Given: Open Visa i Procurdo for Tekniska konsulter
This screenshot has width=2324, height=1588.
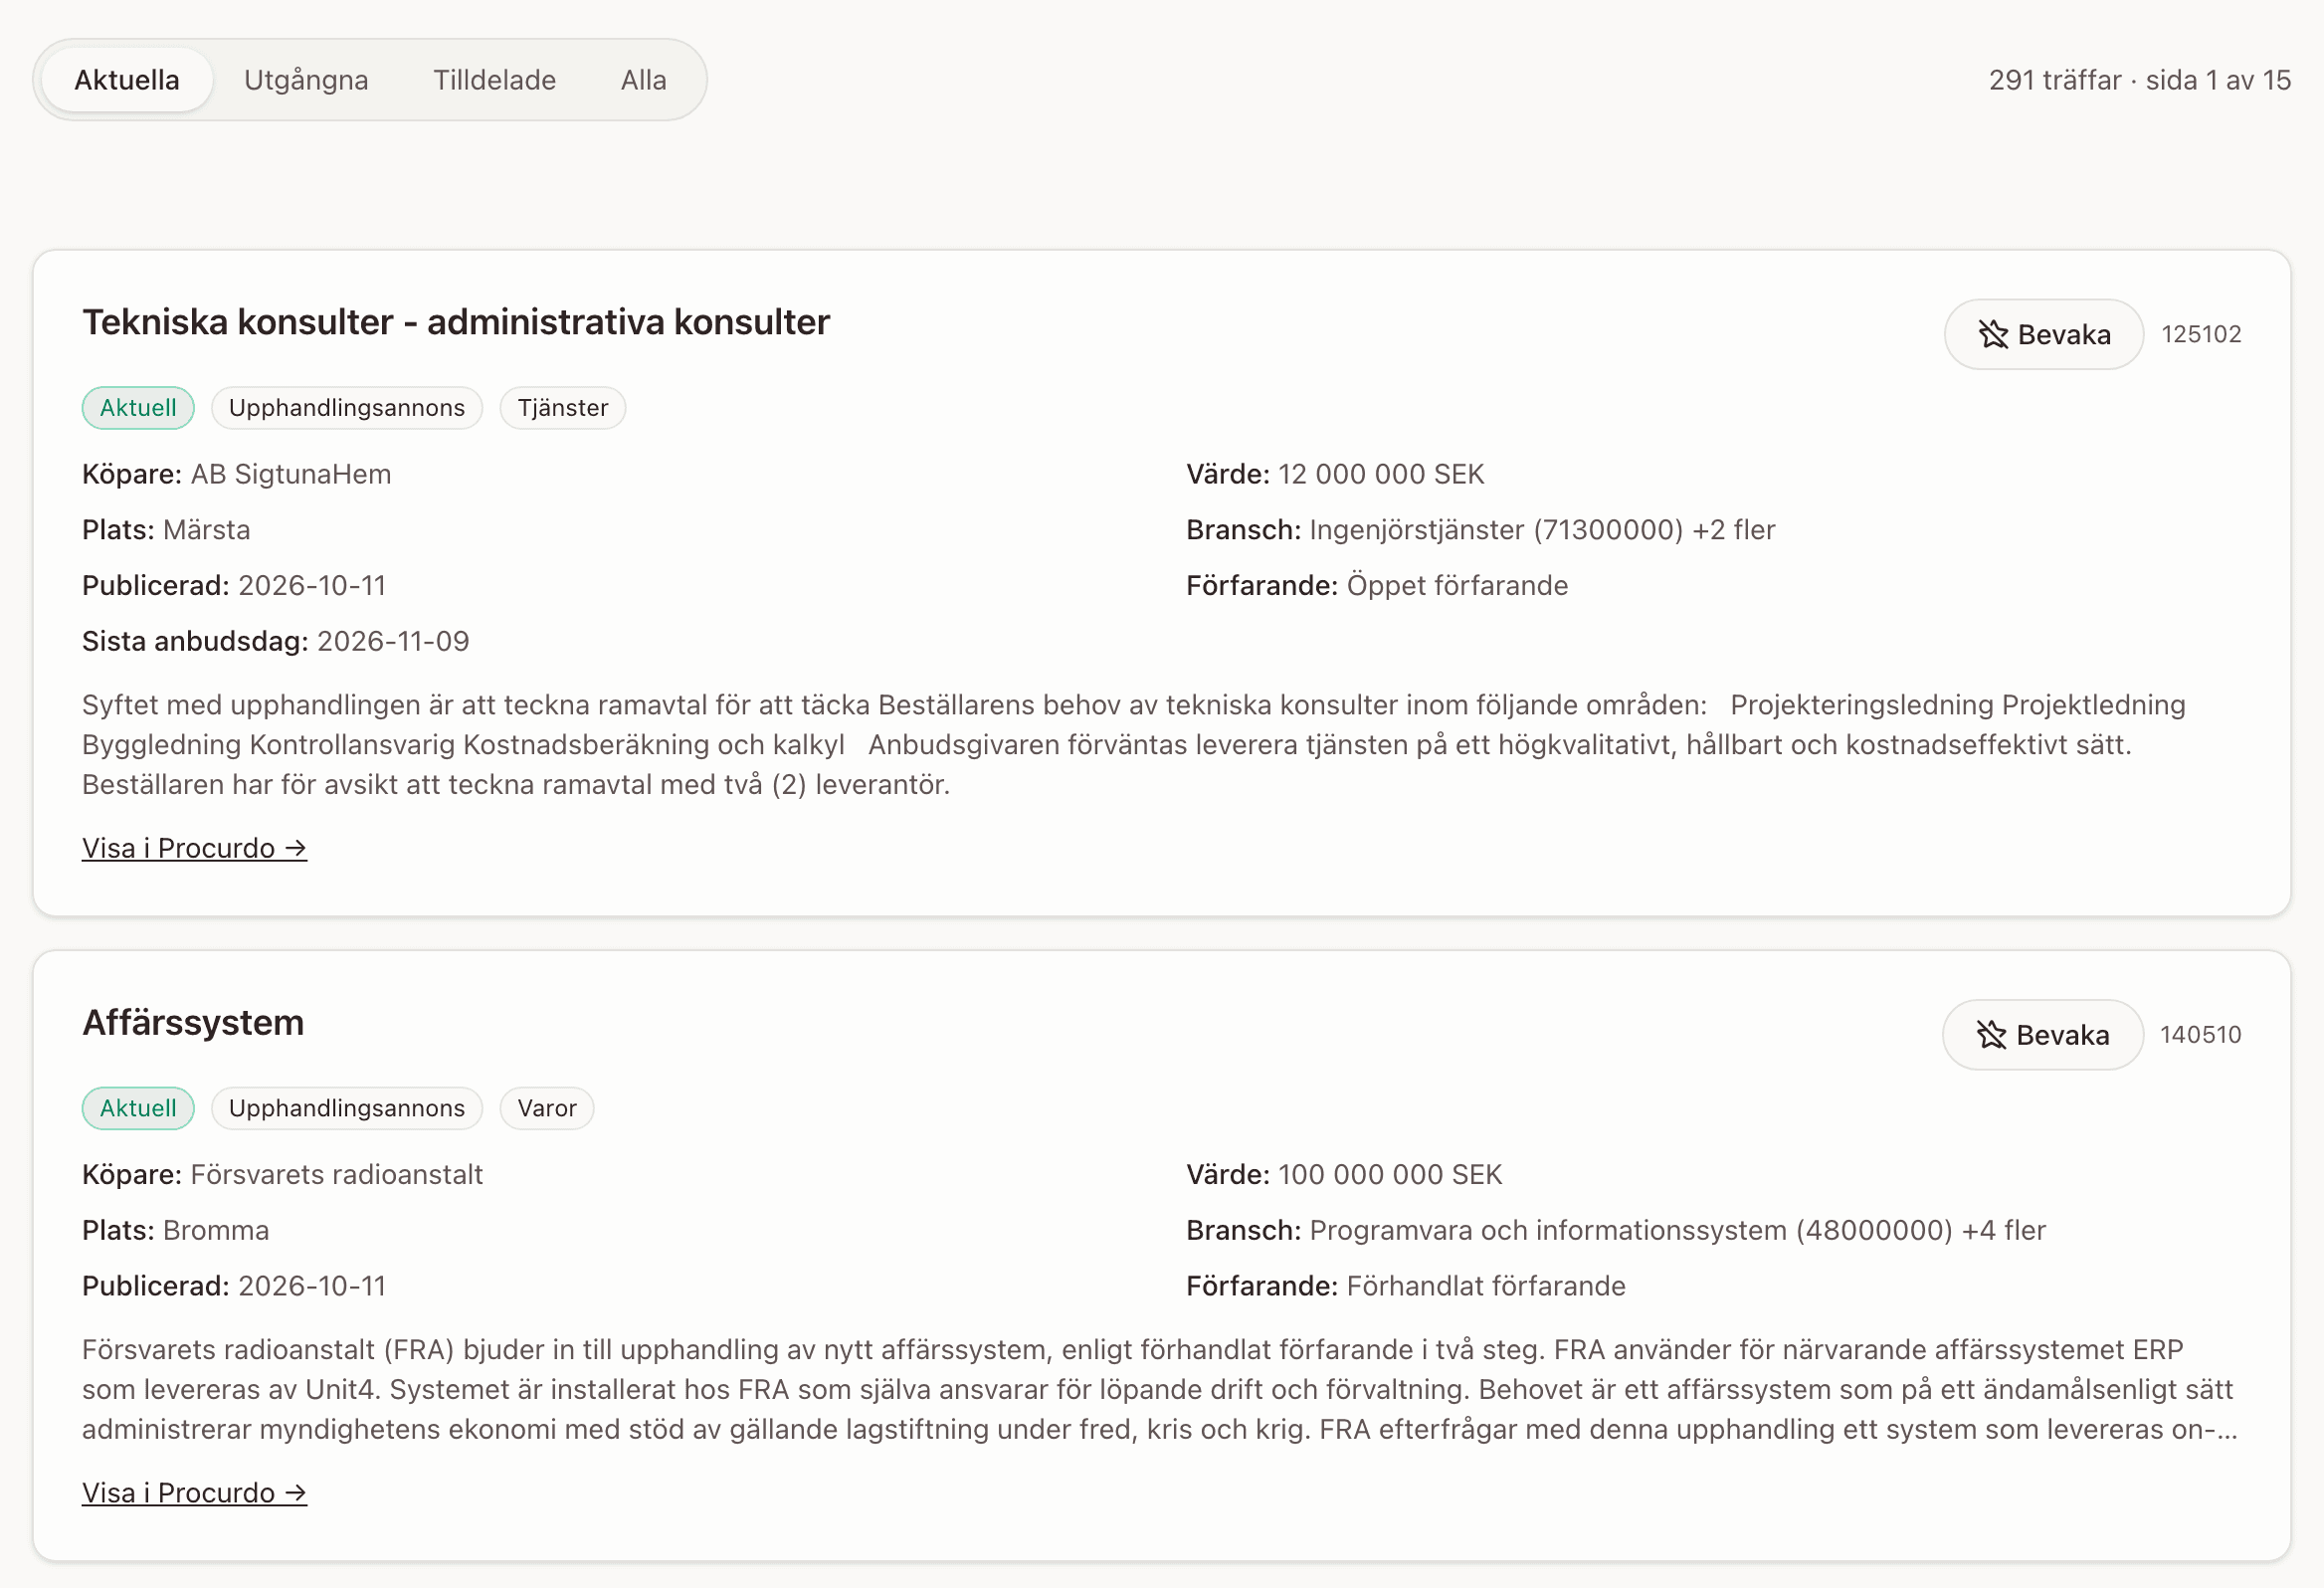Looking at the screenshot, I should pos(194,848).
